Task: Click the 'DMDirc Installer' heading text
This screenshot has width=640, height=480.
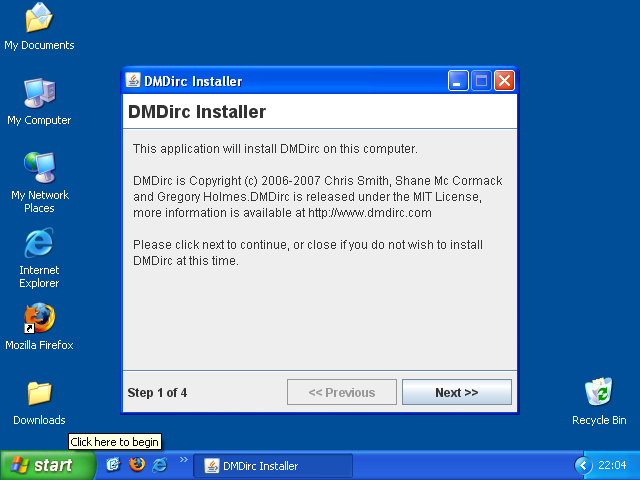Action: click(197, 112)
